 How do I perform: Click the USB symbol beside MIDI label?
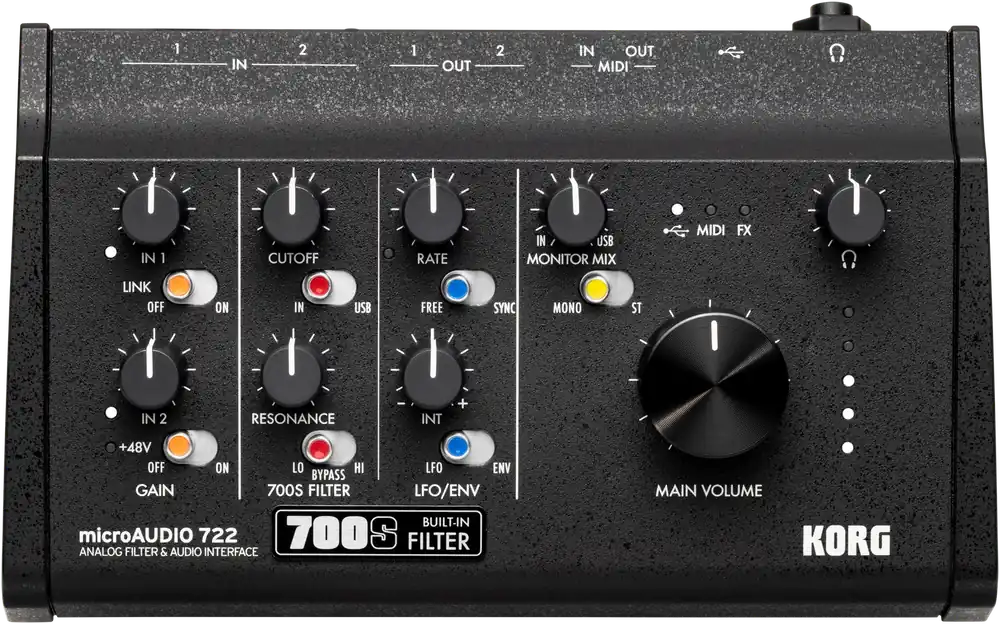pyautogui.click(x=676, y=230)
